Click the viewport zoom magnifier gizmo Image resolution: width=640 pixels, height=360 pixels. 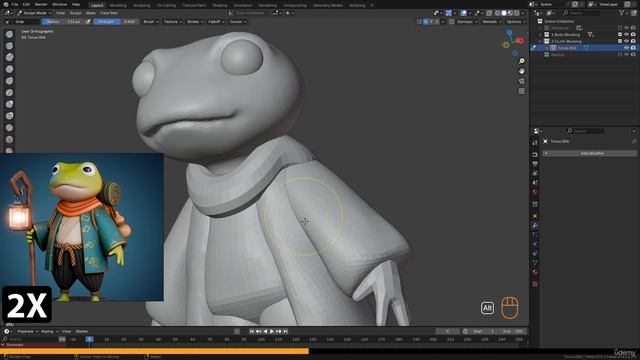(x=522, y=61)
